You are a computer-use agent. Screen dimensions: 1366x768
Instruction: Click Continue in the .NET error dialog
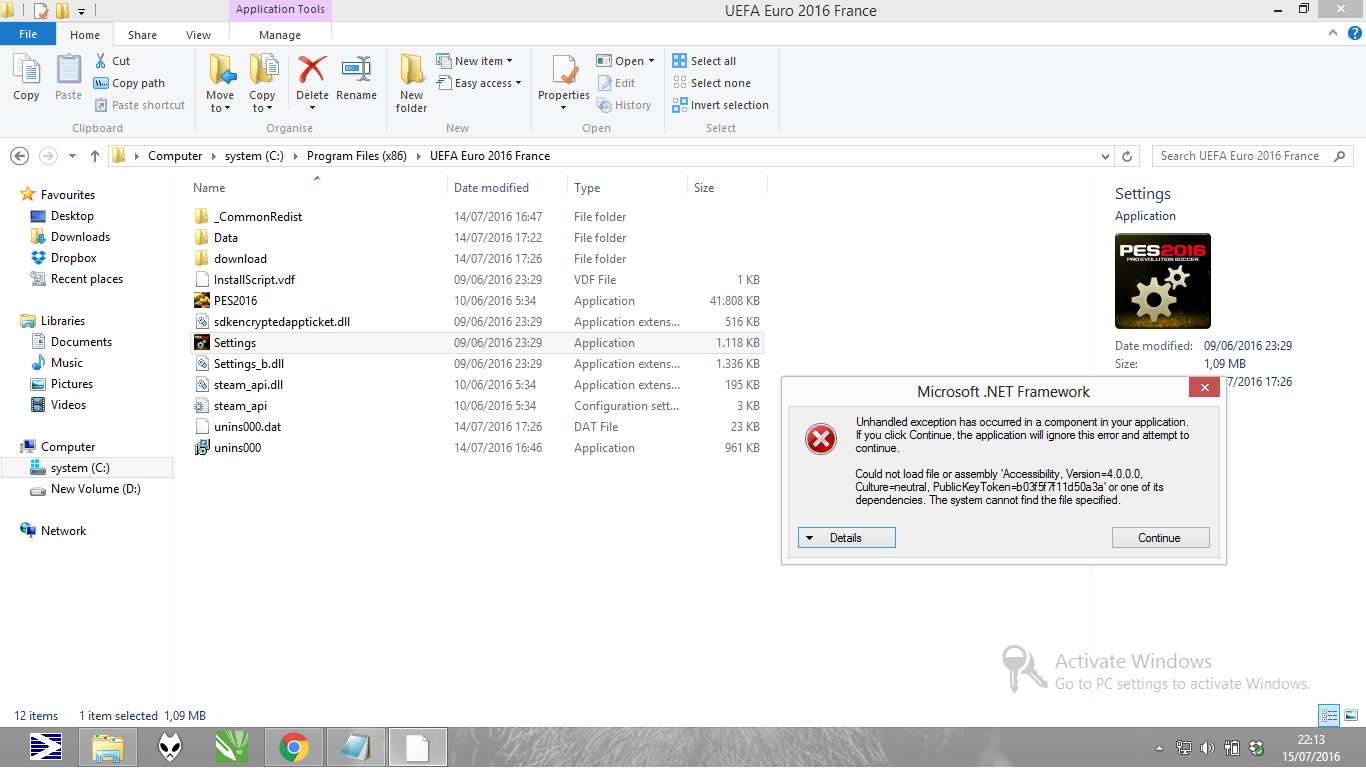point(1160,538)
